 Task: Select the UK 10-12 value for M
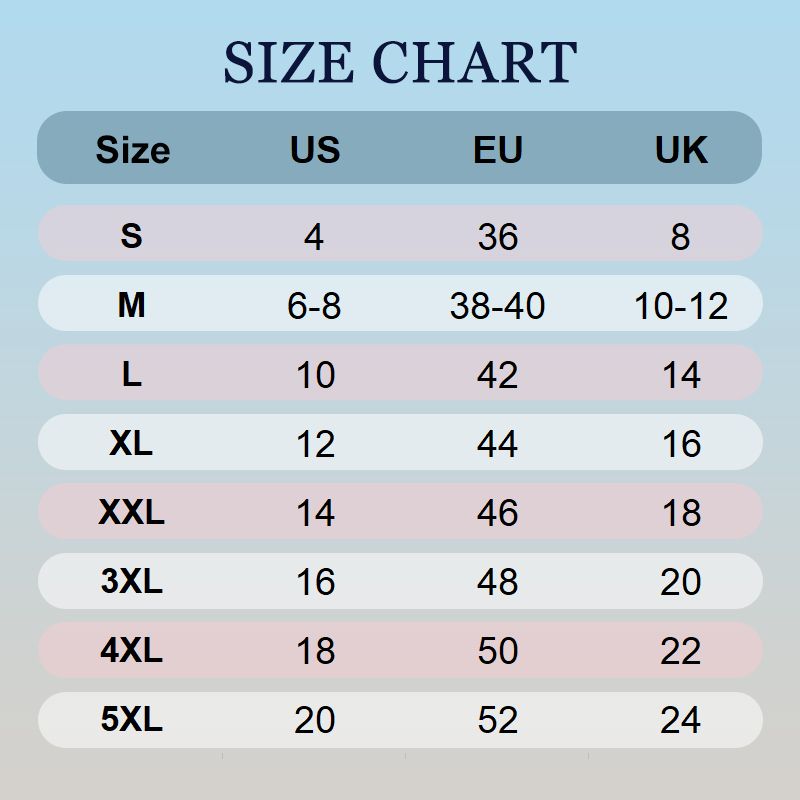tap(681, 306)
